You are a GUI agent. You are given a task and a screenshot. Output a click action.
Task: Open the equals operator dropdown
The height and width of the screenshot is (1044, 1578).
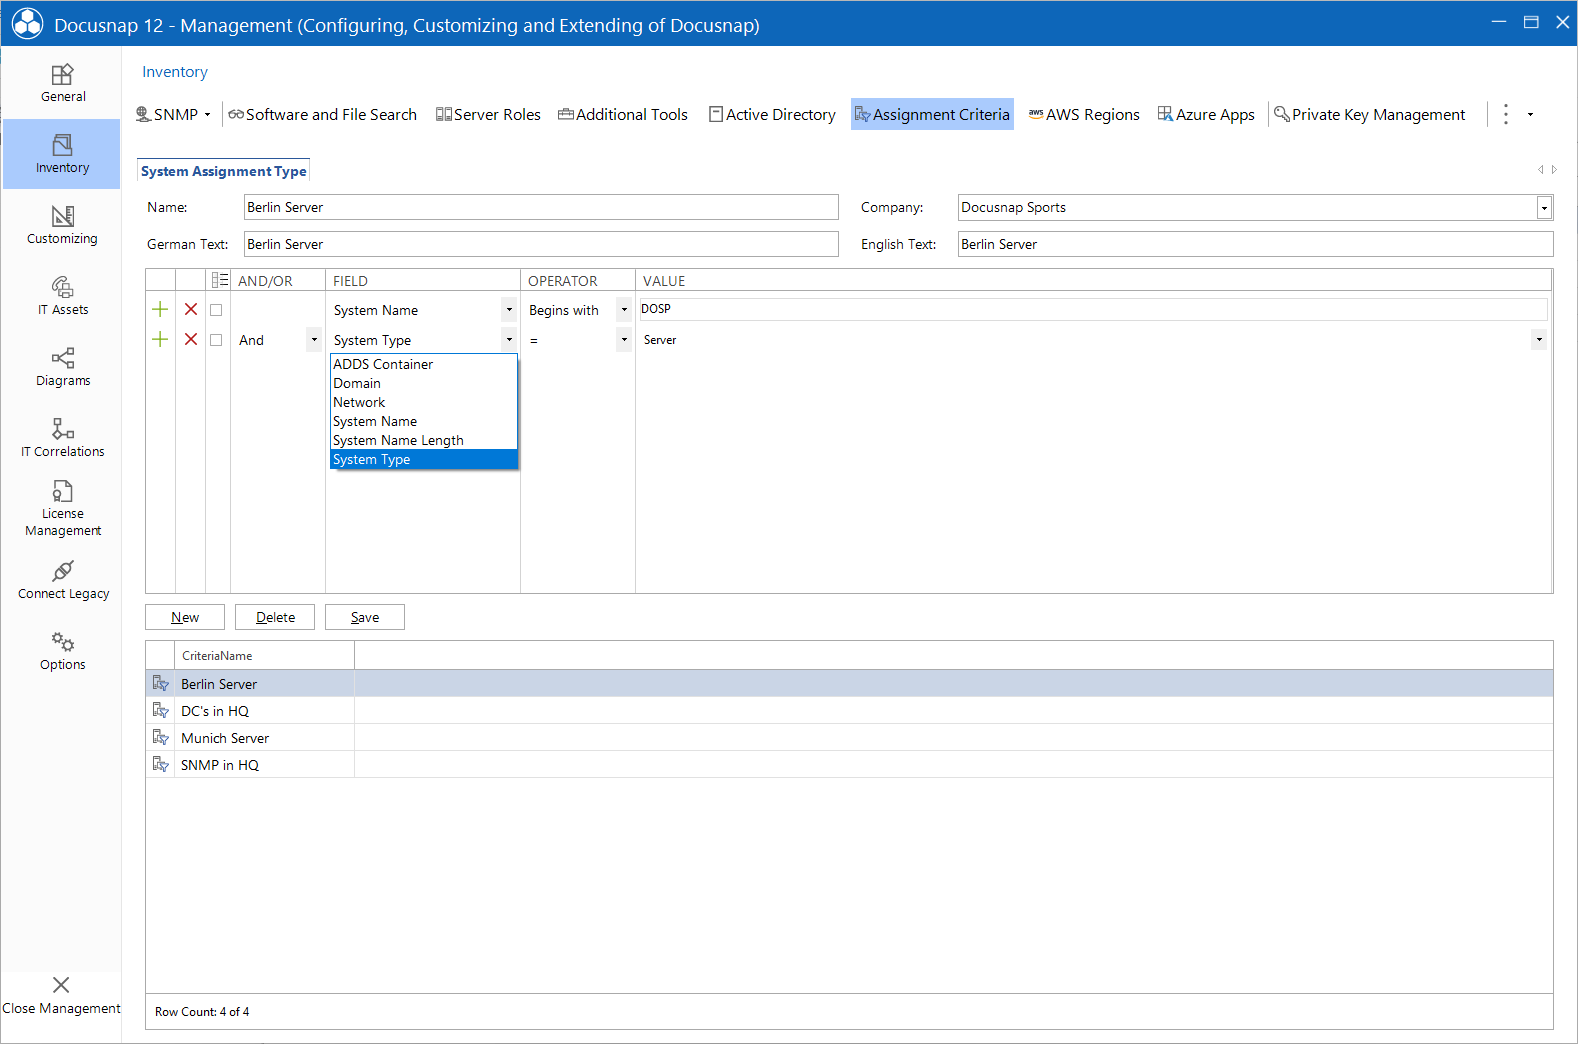pyautogui.click(x=624, y=340)
